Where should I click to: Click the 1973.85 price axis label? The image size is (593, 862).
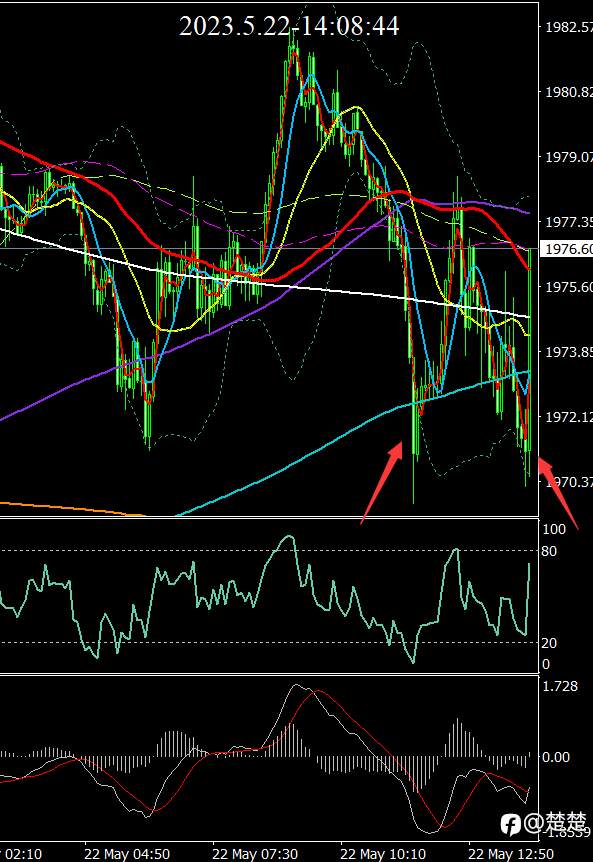click(569, 352)
